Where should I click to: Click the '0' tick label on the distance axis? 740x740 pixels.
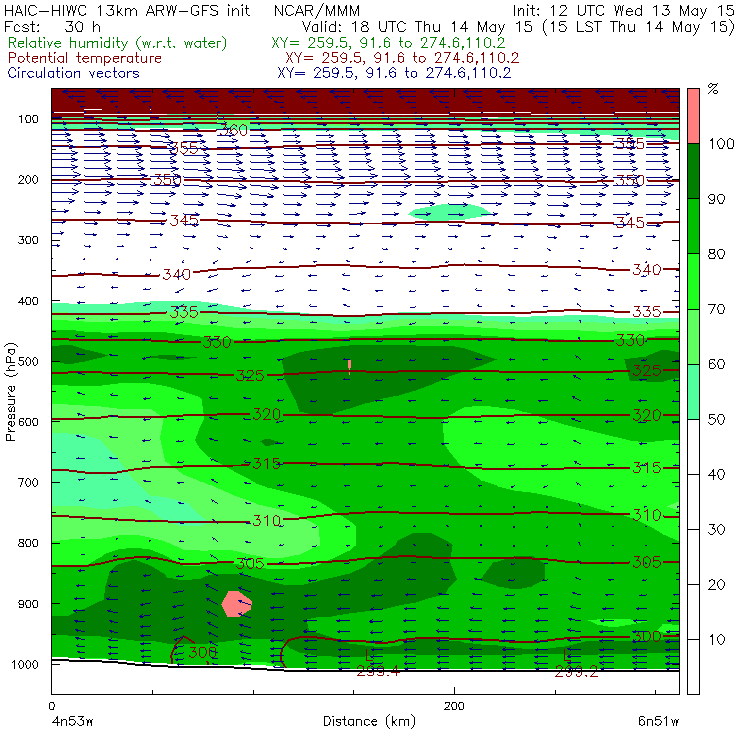(51, 706)
